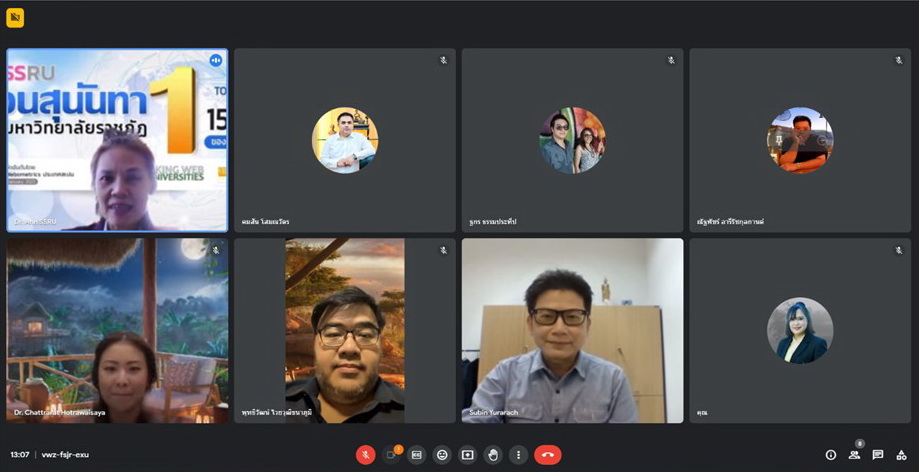The height and width of the screenshot is (472, 919).
Task: Raise hand using the hand icon
Action: pos(492,455)
